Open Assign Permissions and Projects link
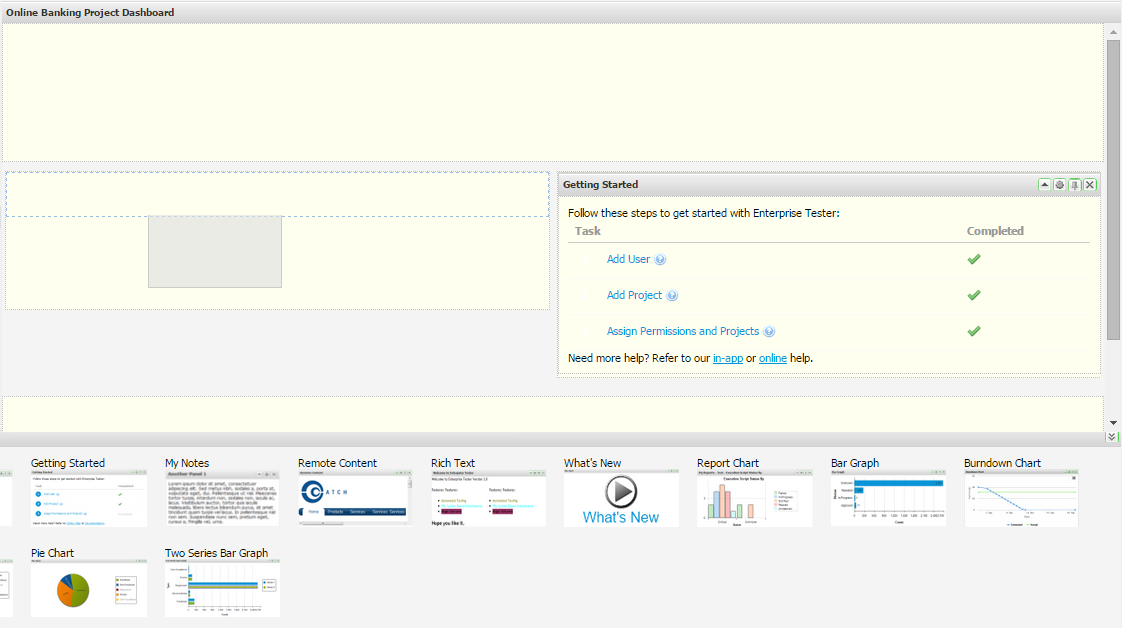This screenshot has height=628, width=1123. pyautogui.click(x=682, y=331)
